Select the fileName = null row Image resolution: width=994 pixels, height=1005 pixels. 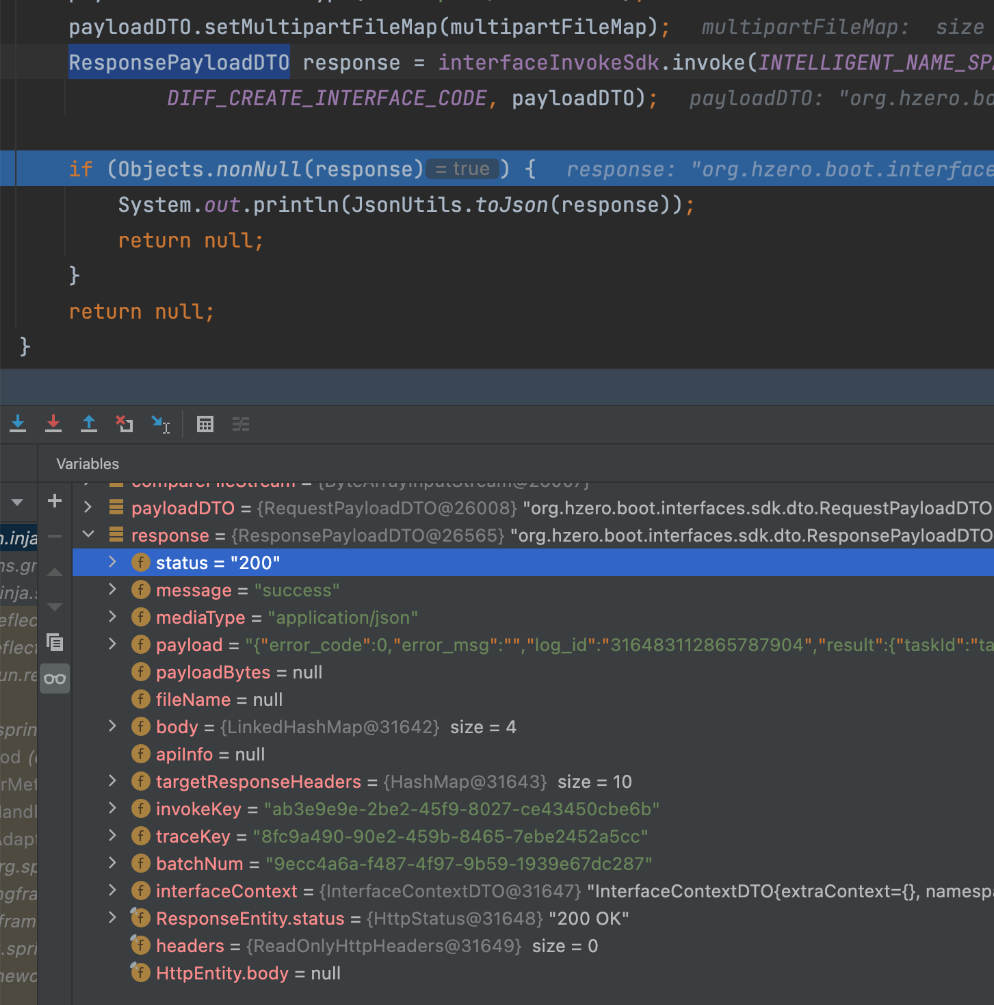pos(533,700)
